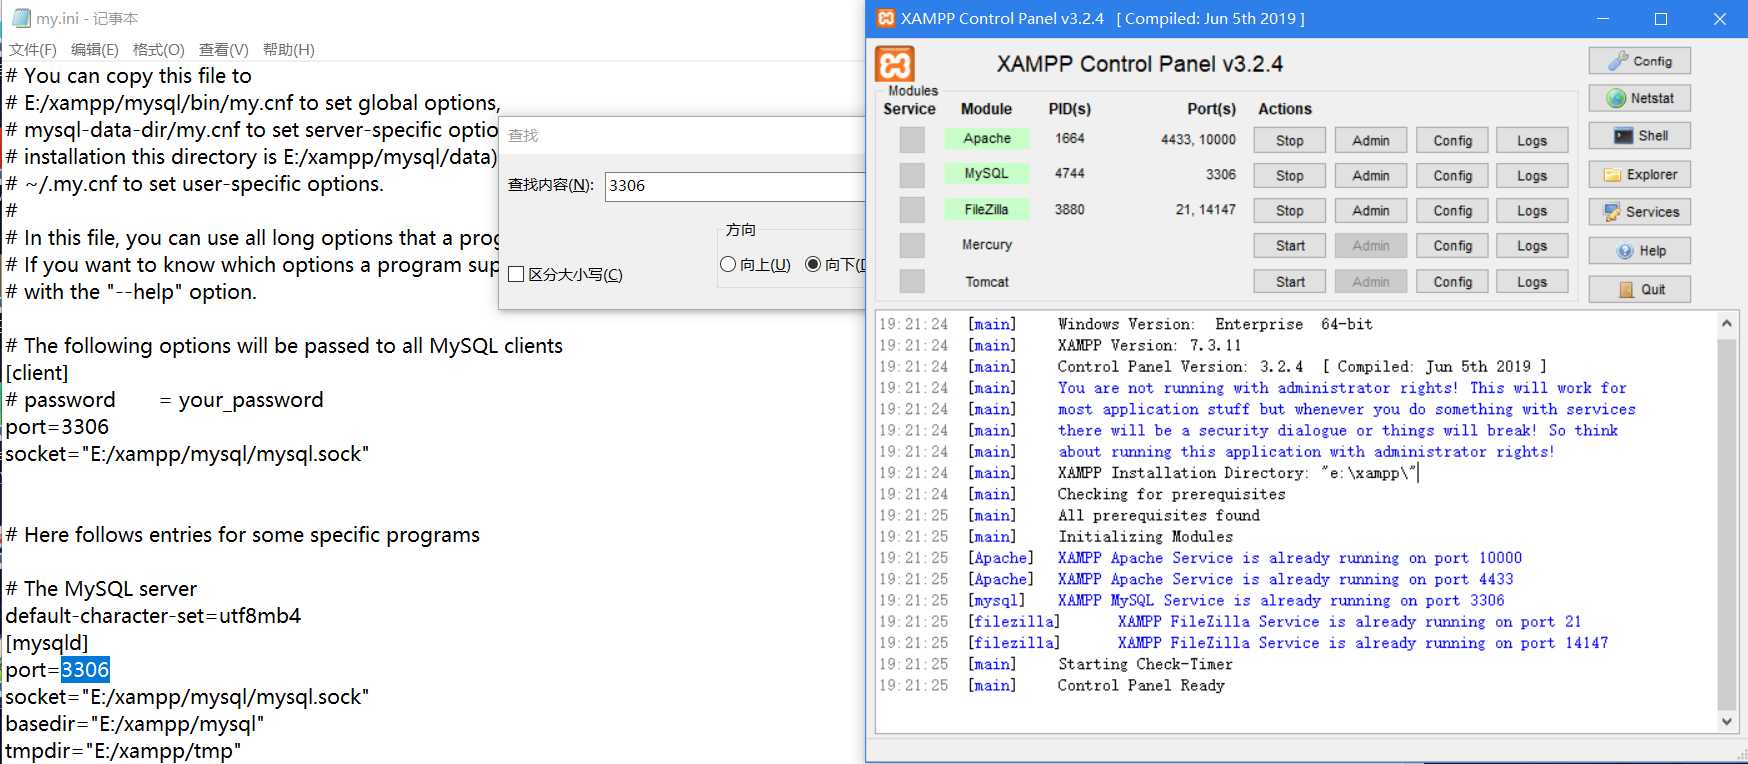Open MySQL Admin page
1748x764 pixels.
tap(1371, 176)
